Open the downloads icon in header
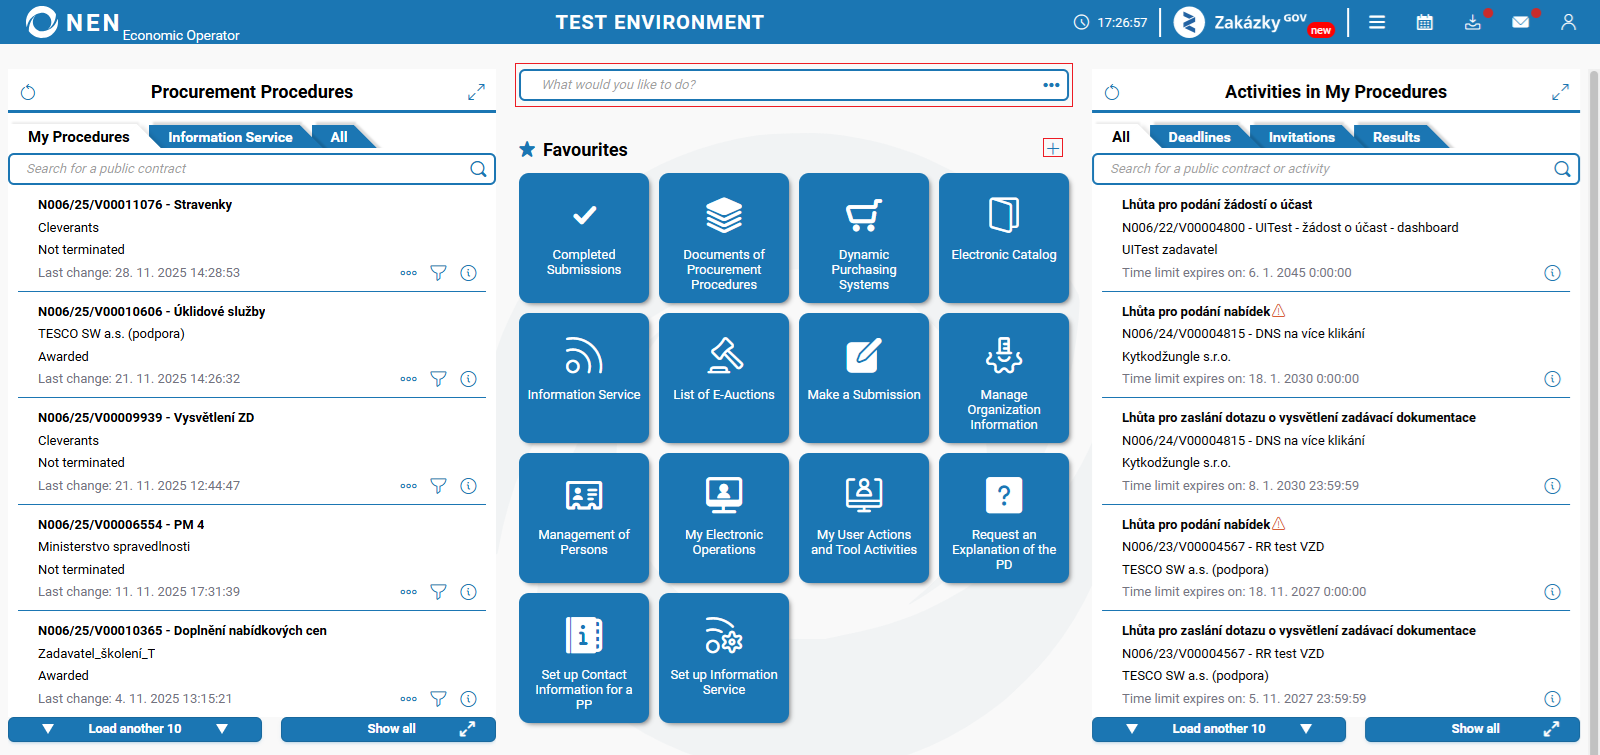1600x755 pixels. pos(1473,22)
